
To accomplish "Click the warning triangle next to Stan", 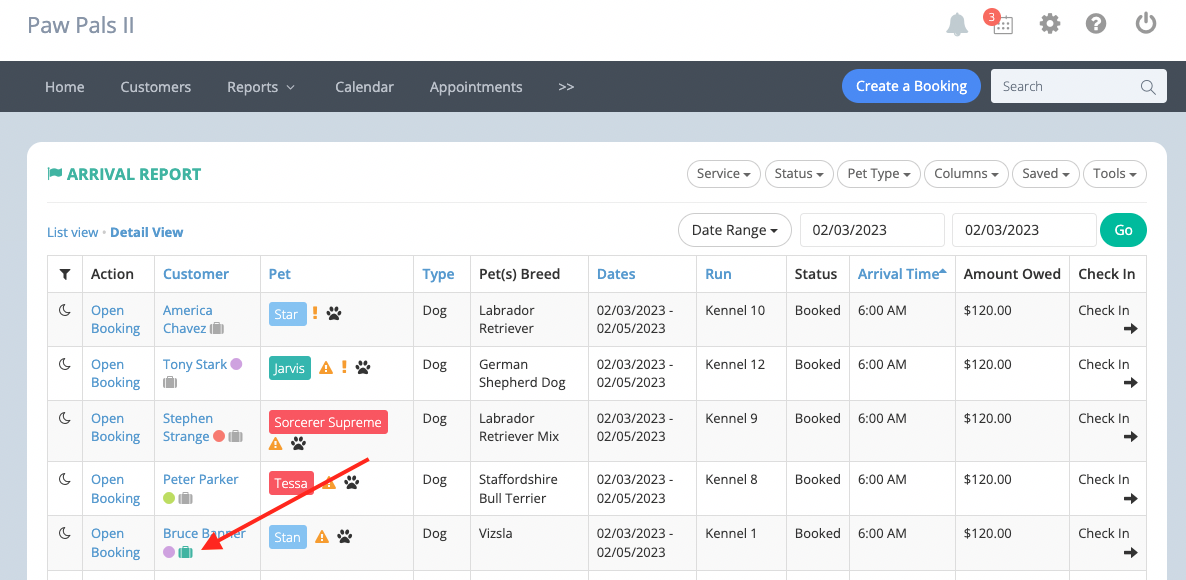I will coord(321,537).
